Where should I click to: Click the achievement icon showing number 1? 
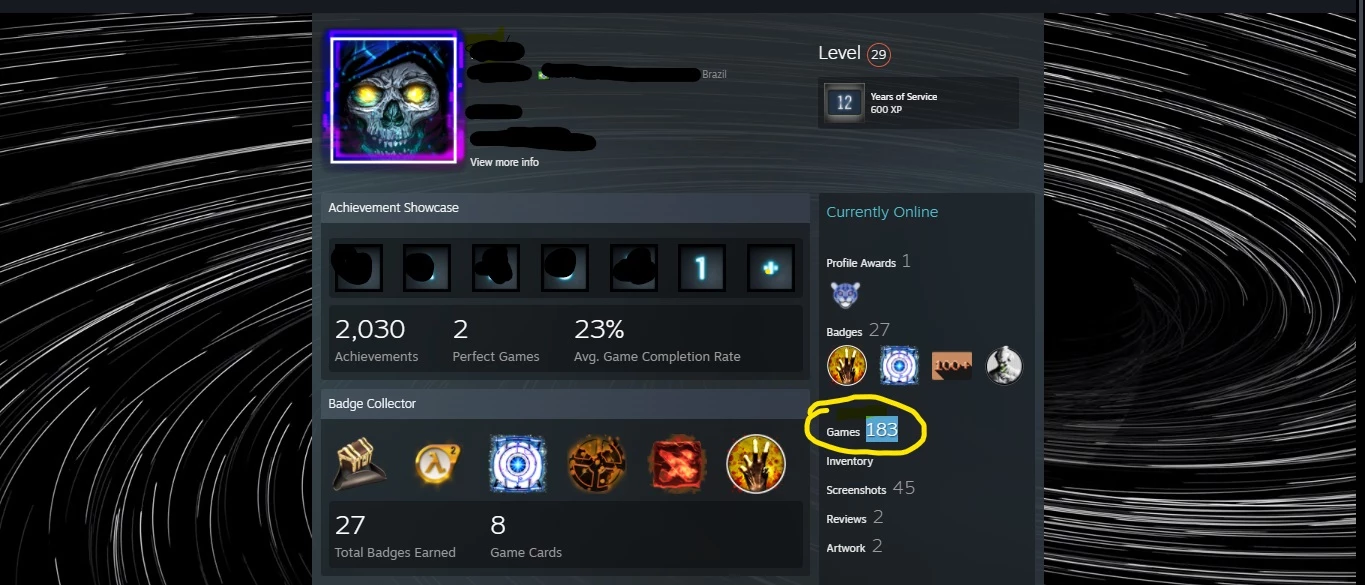pos(702,267)
